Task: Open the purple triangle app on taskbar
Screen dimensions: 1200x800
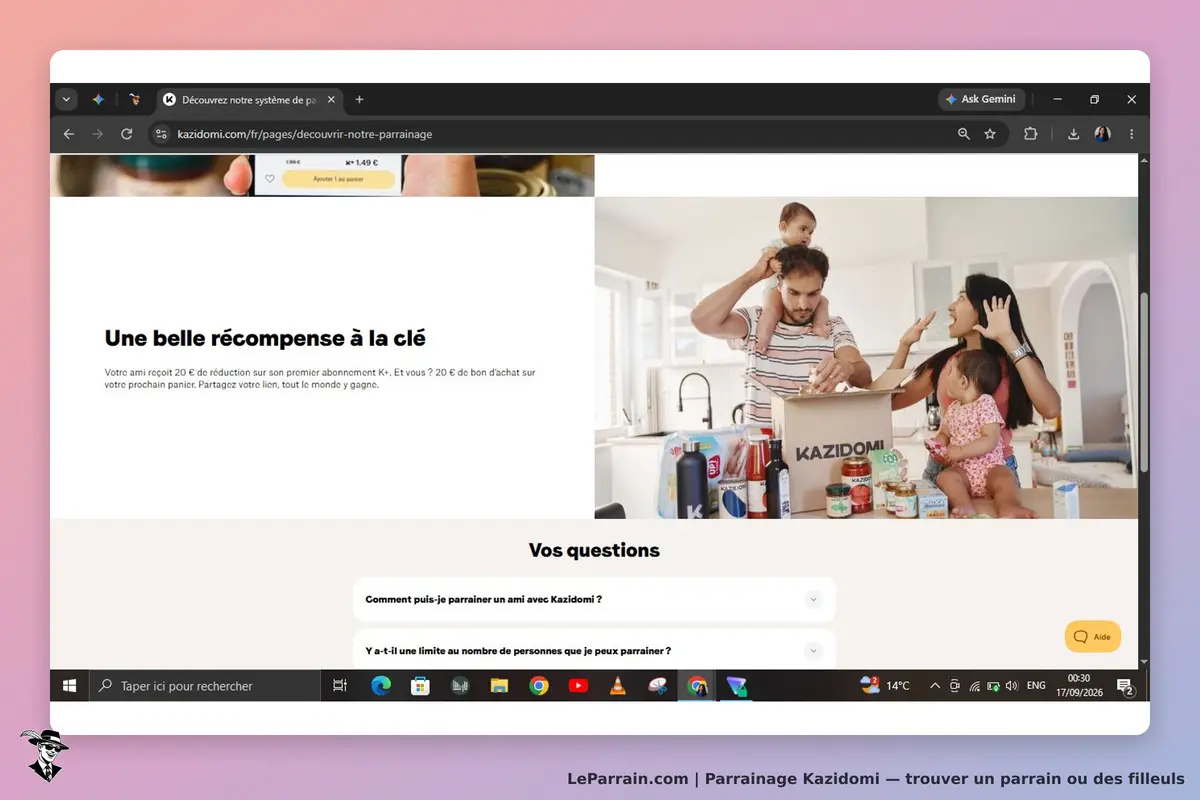Action: coord(737,686)
